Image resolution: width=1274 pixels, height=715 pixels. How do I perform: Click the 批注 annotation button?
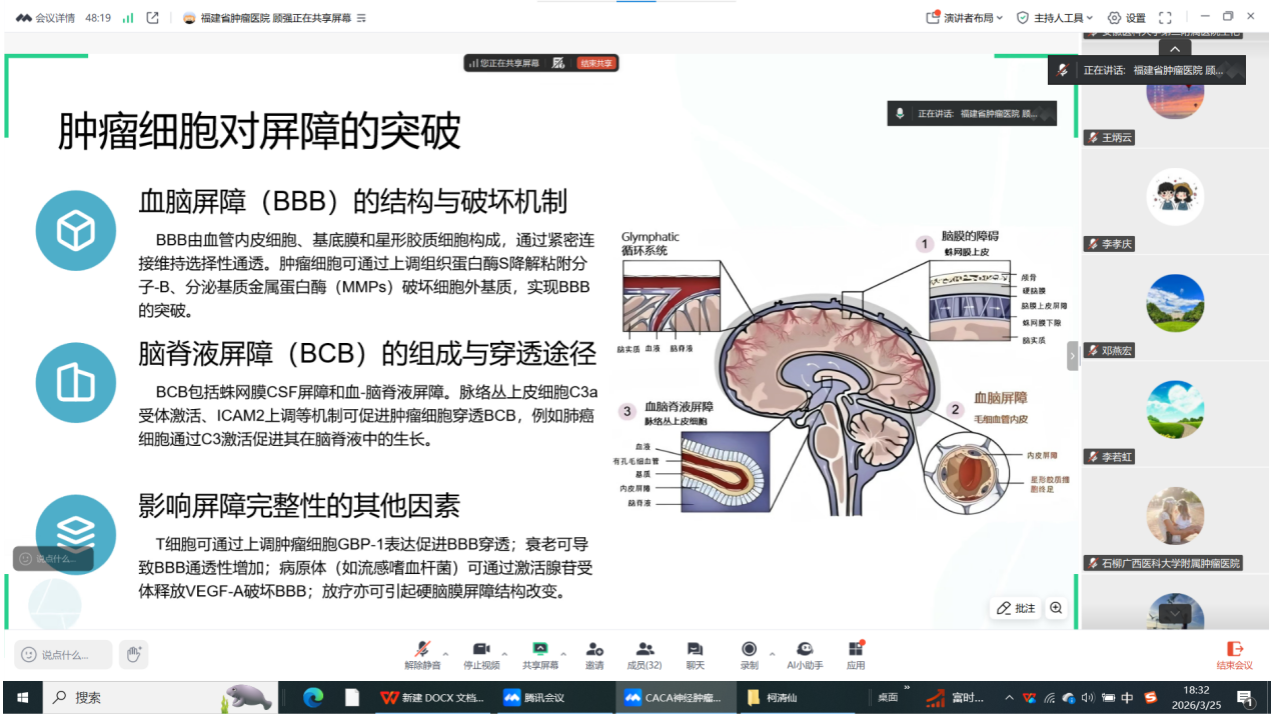tap(1016, 608)
